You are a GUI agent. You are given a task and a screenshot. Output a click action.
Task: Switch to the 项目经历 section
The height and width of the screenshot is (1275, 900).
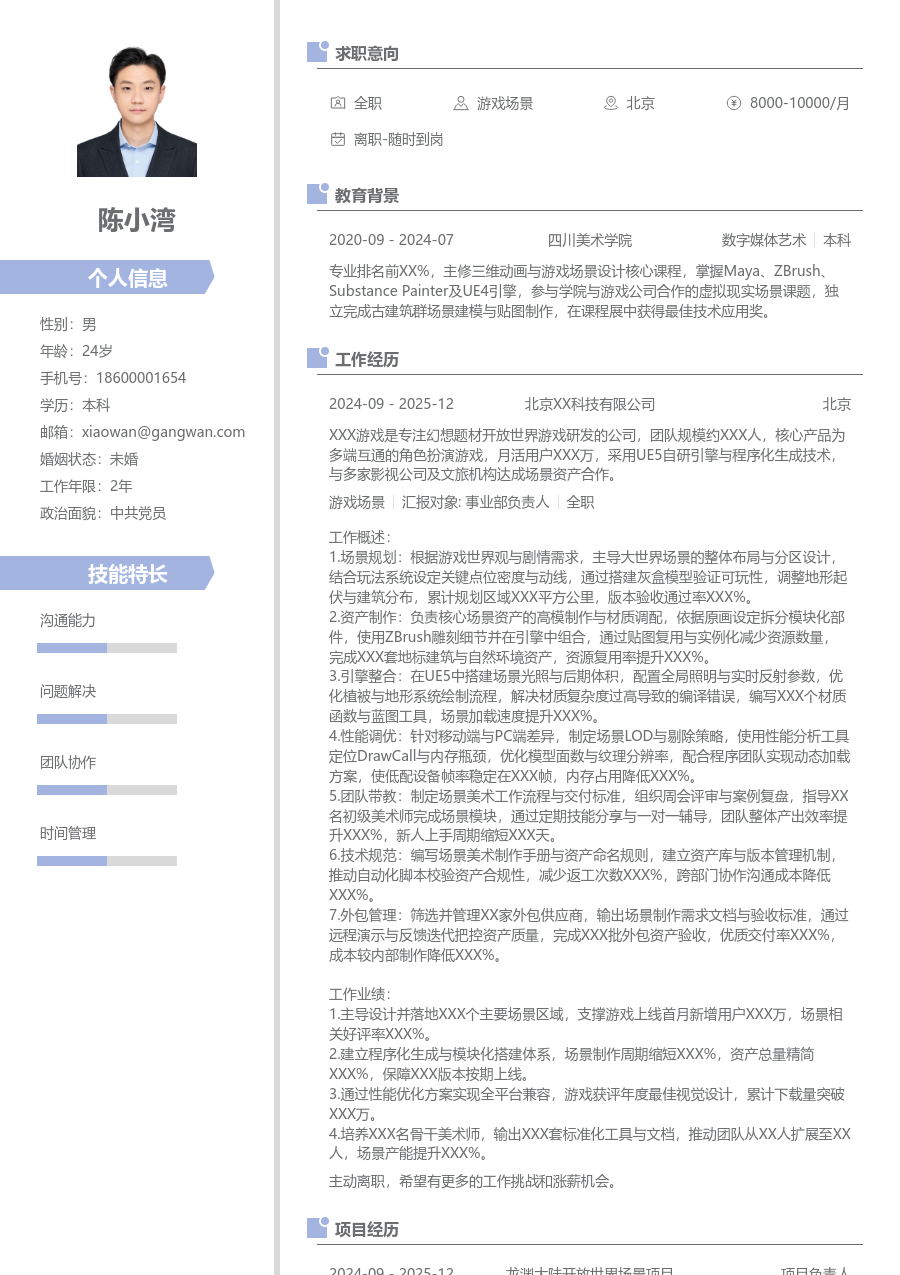tap(367, 1230)
